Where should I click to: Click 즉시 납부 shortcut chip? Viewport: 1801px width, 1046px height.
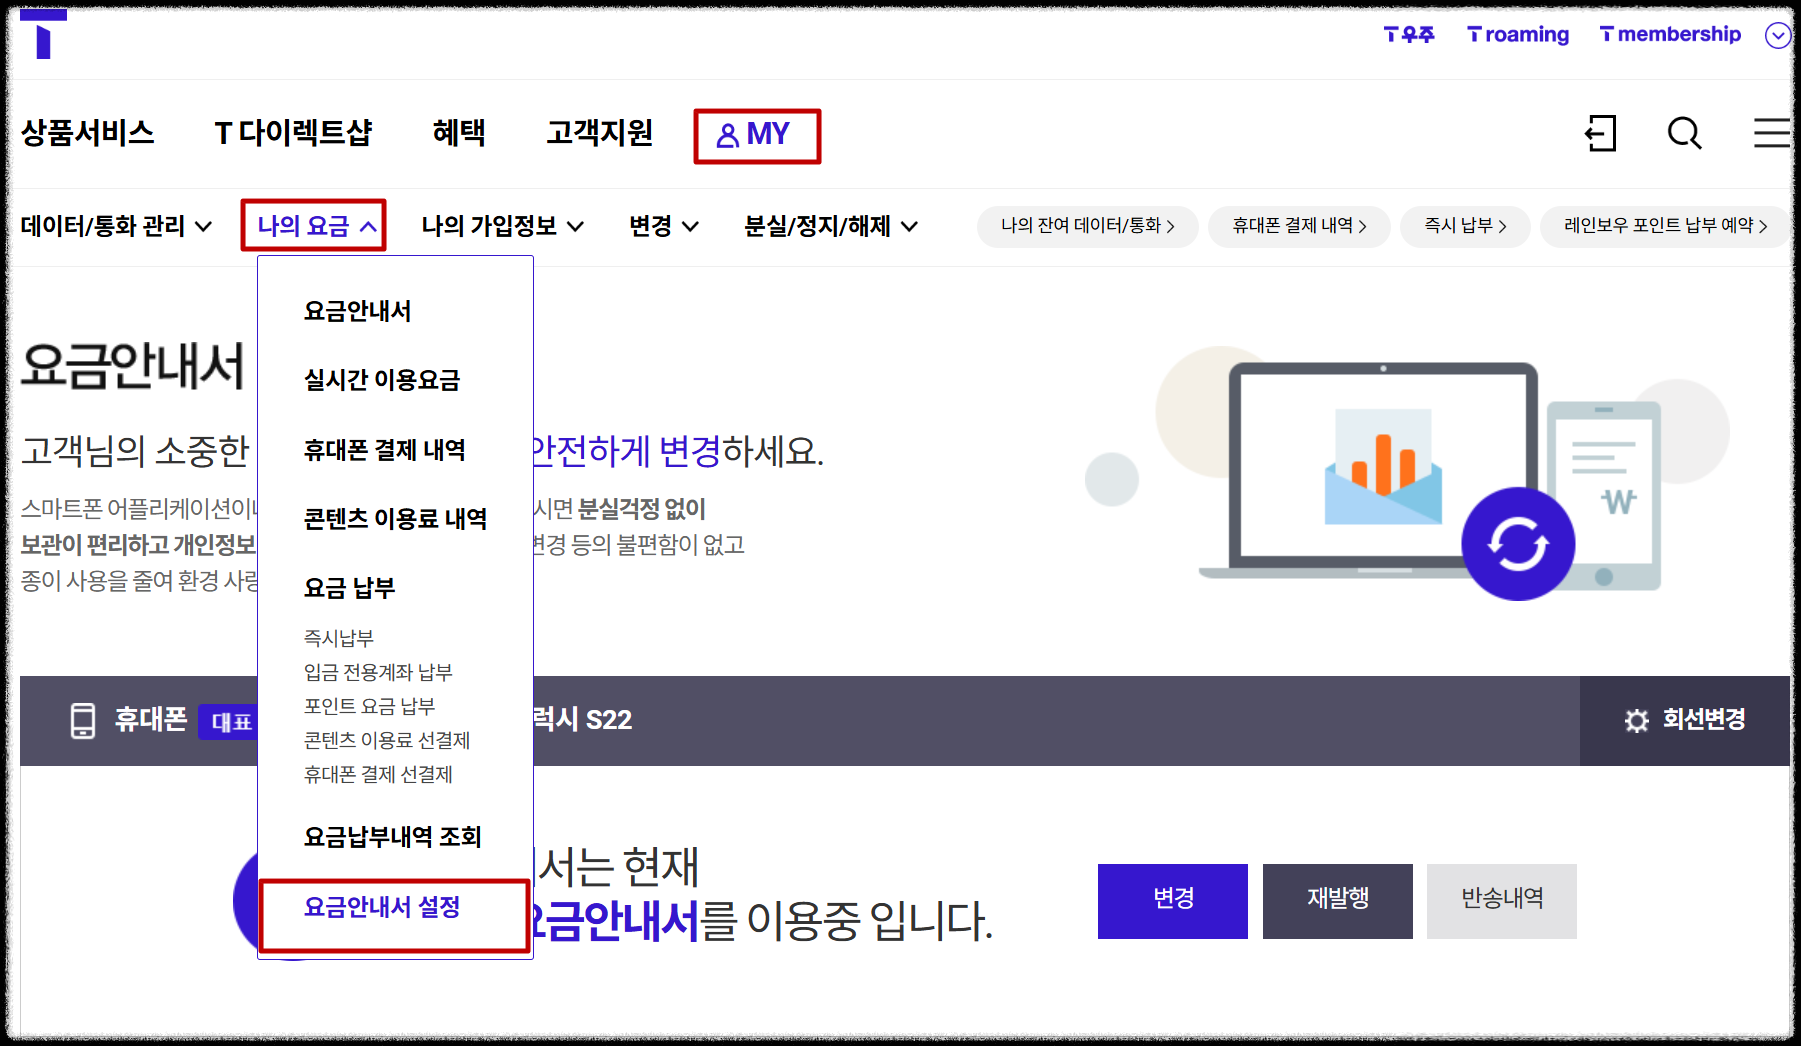[1465, 226]
